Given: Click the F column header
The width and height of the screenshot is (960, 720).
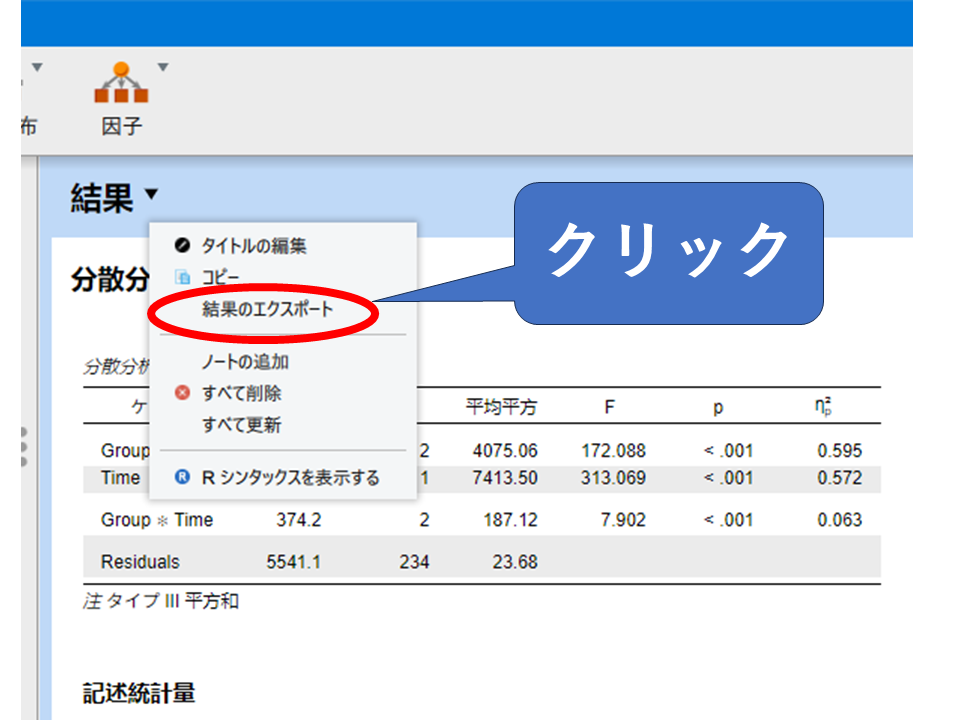Looking at the screenshot, I should coord(609,407).
